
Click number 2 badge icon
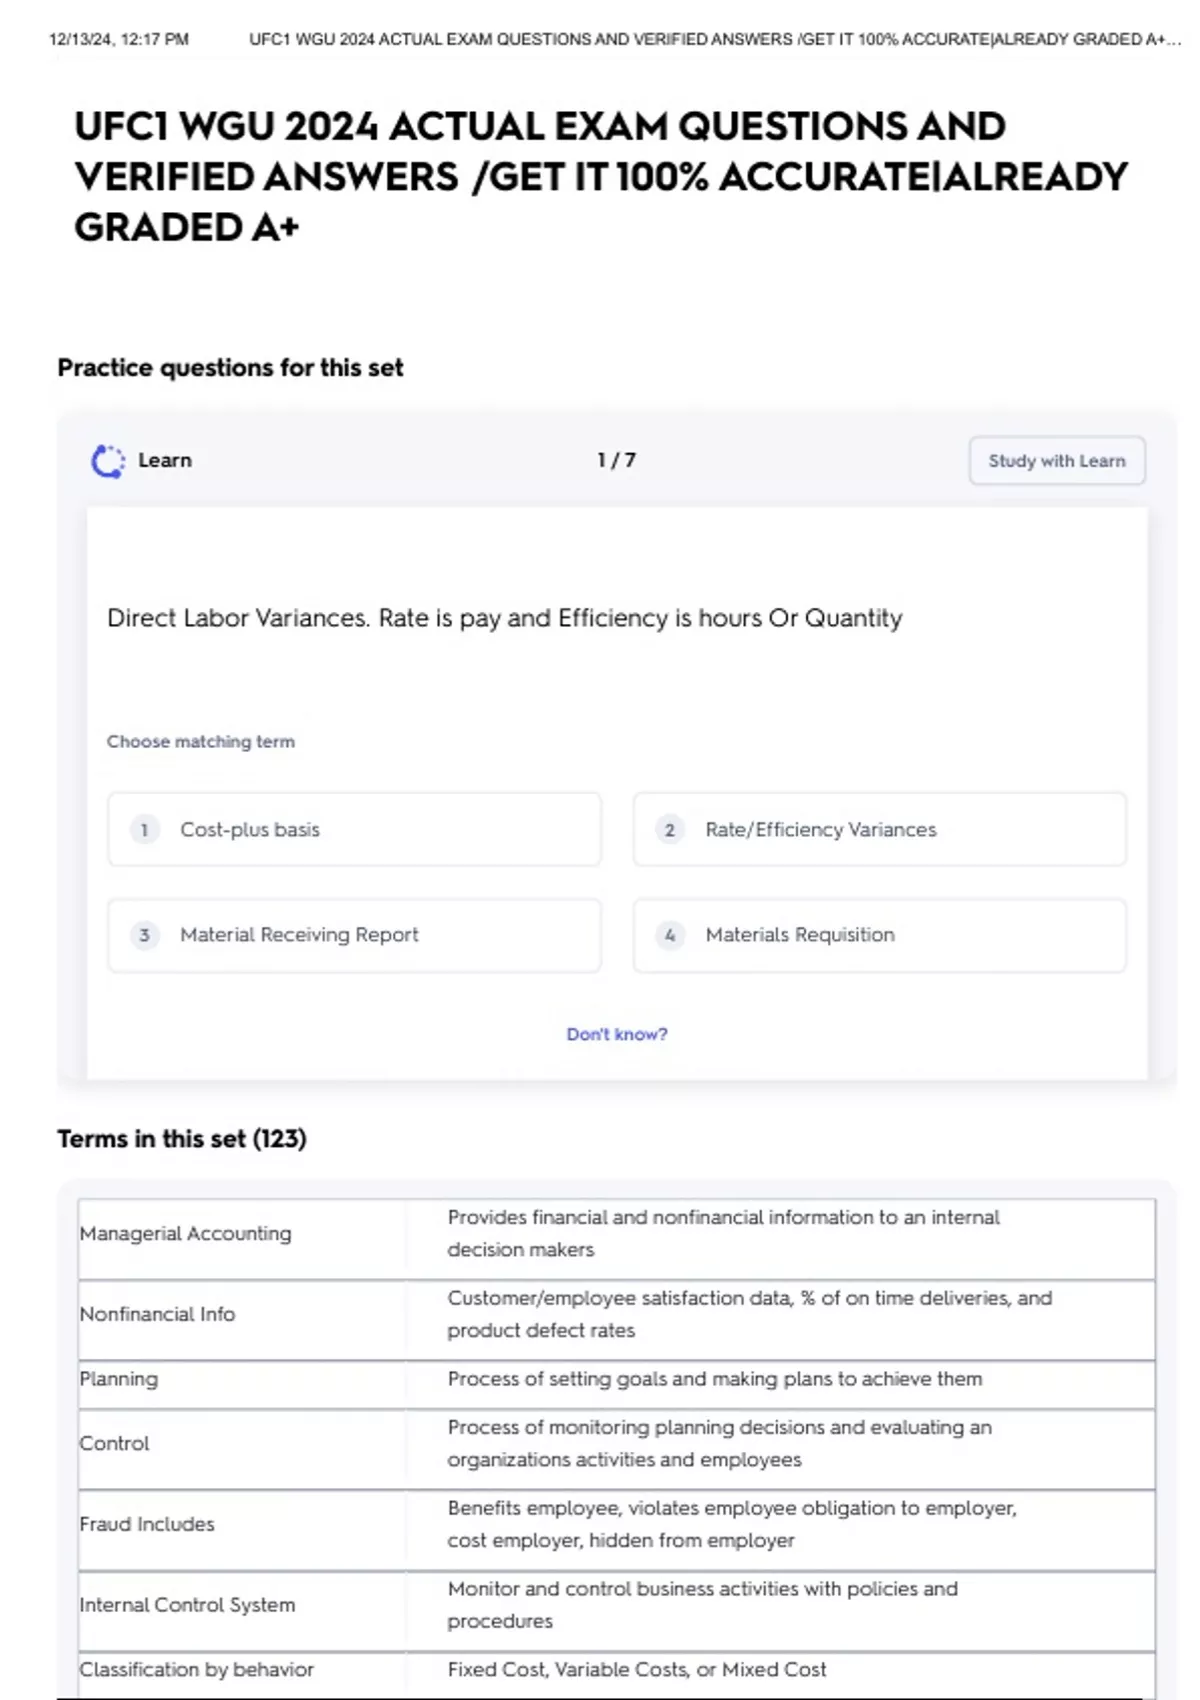click(x=670, y=830)
